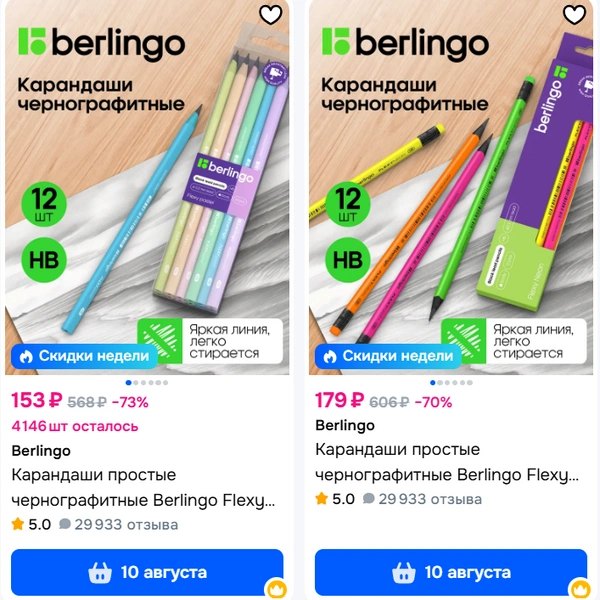Click the Скидки недели badge on right card
The width and height of the screenshot is (600, 600).
click(388, 356)
